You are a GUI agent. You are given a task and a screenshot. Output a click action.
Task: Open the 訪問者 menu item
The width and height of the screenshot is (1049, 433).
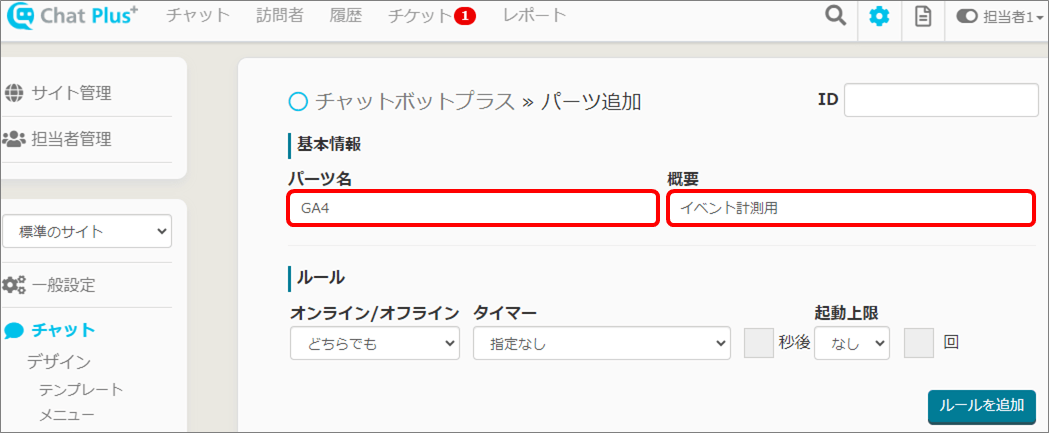click(x=280, y=15)
